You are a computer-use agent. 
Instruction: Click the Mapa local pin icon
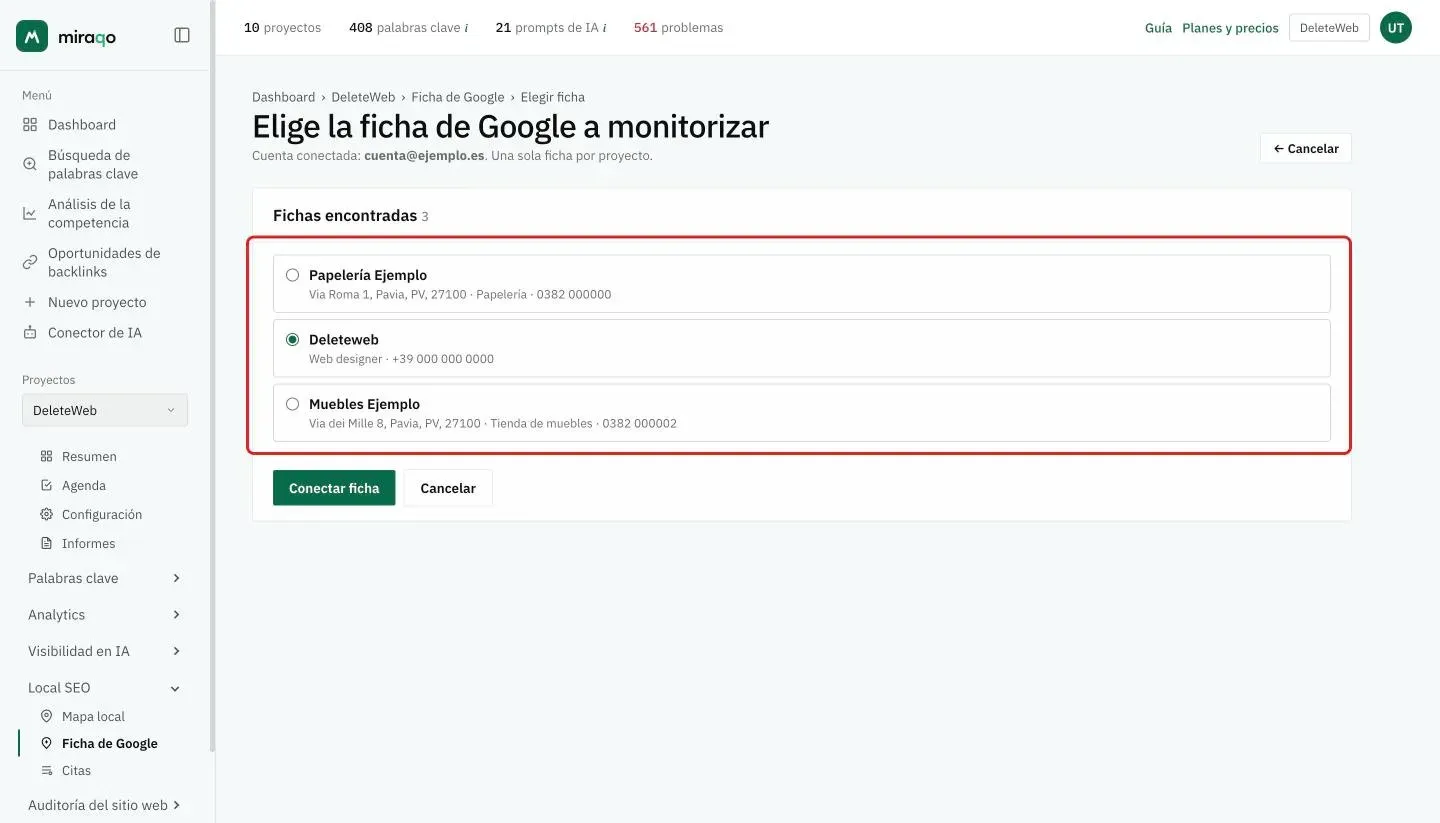pyautogui.click(x=46, y=717)
